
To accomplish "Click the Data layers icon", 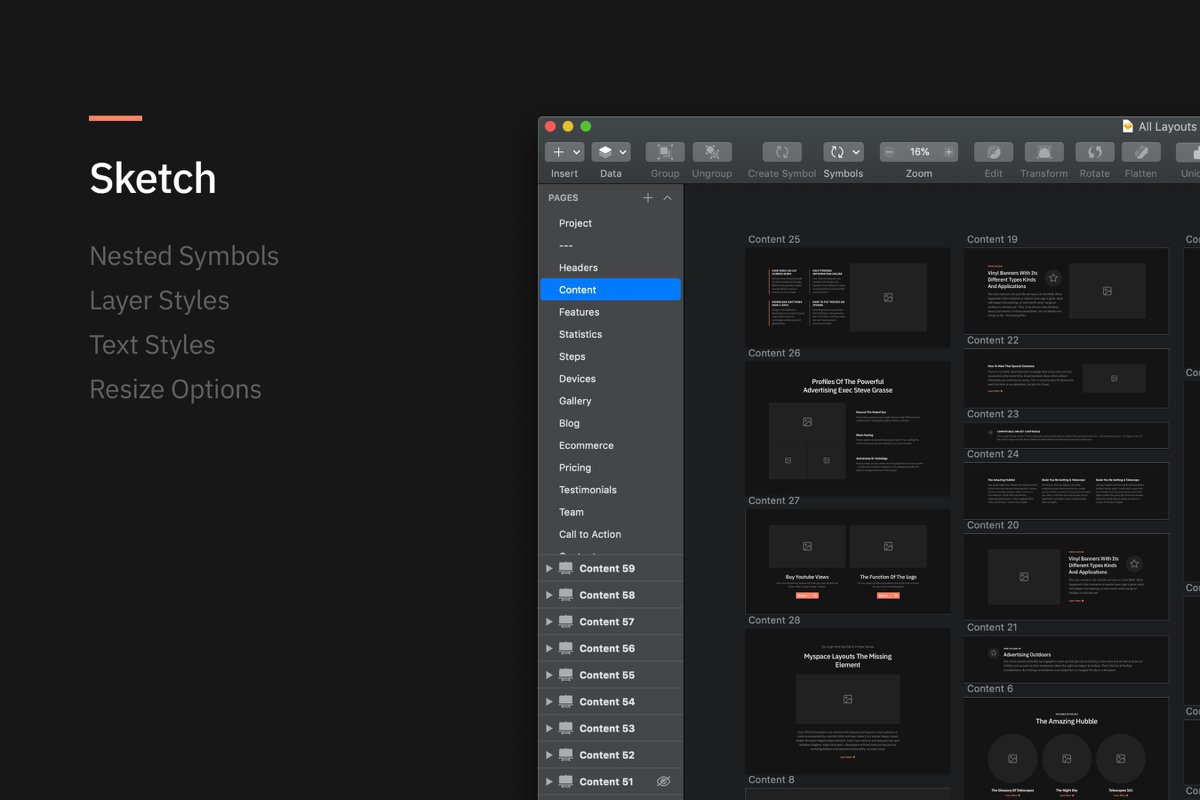I will pos(605,152).
